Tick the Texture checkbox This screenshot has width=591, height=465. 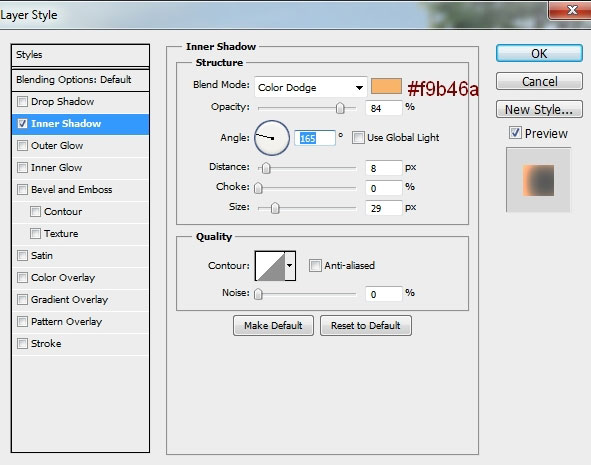pos(35,233)
